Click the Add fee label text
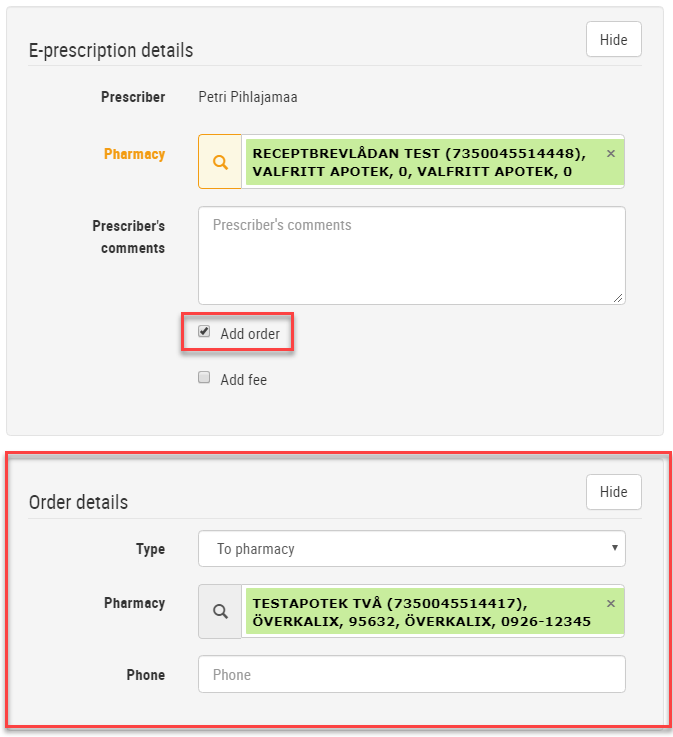Image resolution: width=673 pixels, height=737 pixels. (243, 380)
